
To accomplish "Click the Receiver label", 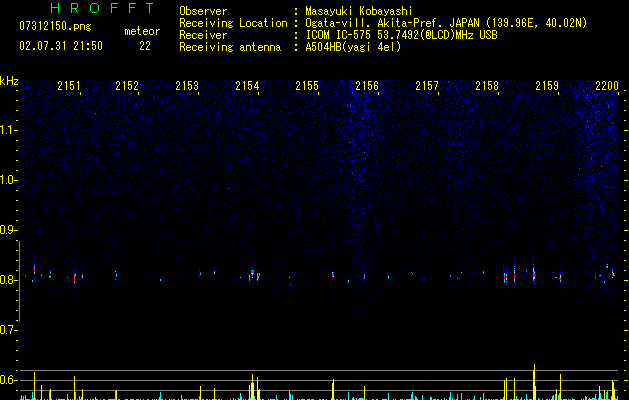I will pos(203,35).
